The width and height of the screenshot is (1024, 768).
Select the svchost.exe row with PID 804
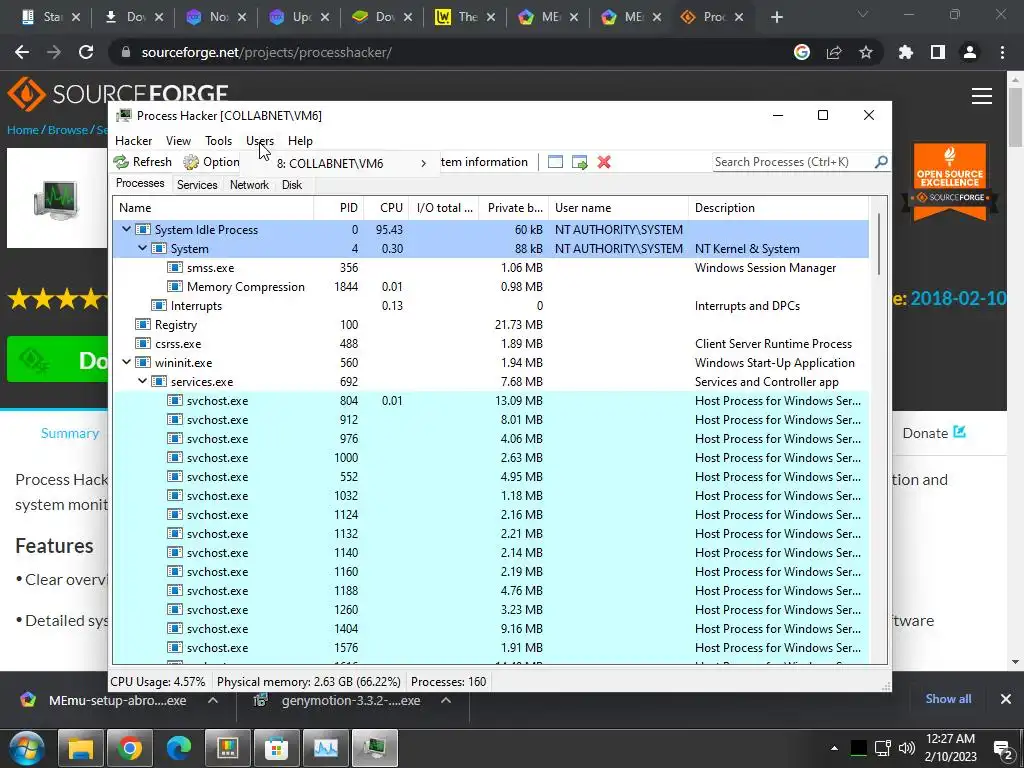pos(490,400)
